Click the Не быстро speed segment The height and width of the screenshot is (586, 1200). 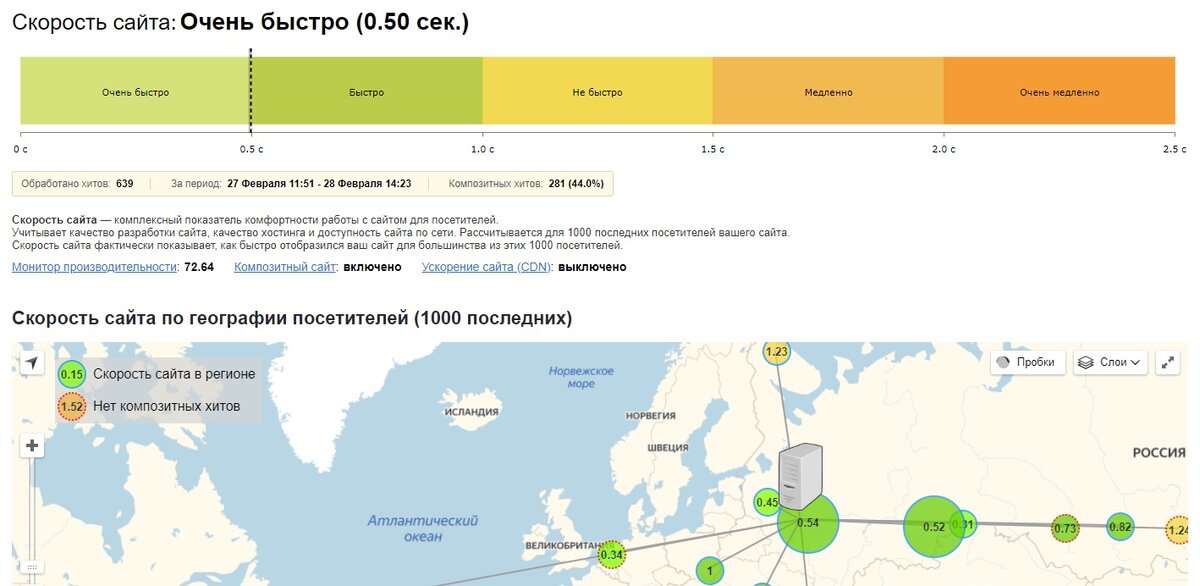(x=597, y=93)
